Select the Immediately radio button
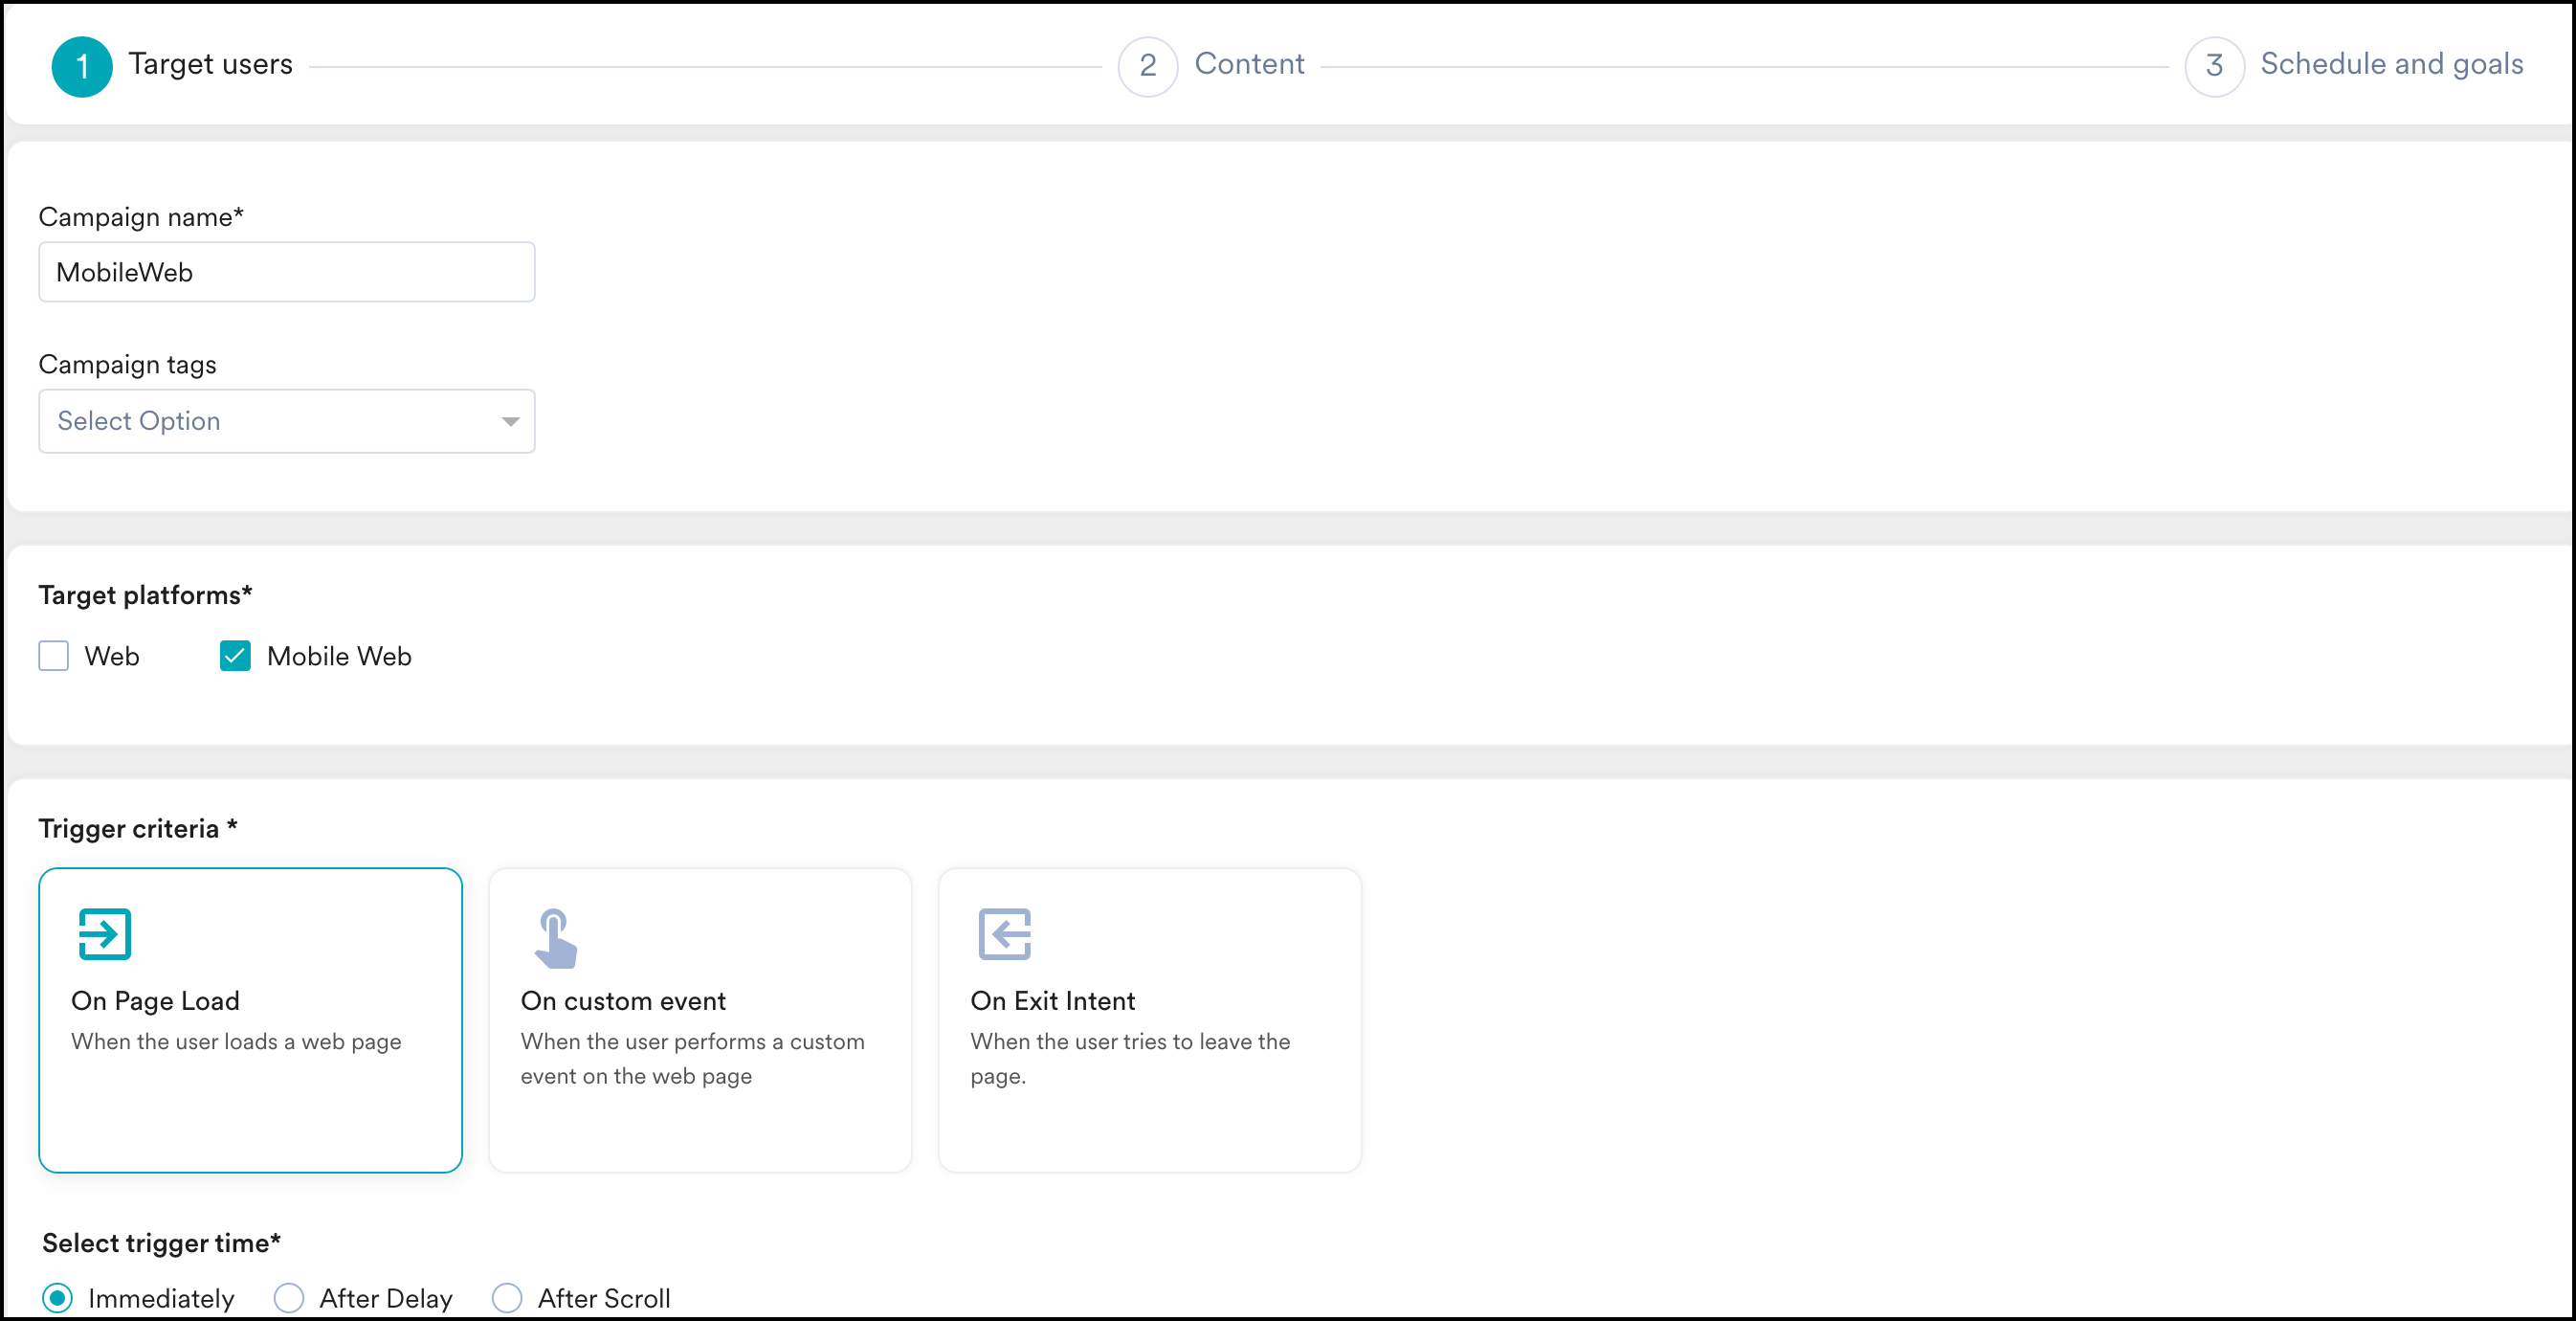Screen dimensions: 2576x1321 click(58, 1297)
